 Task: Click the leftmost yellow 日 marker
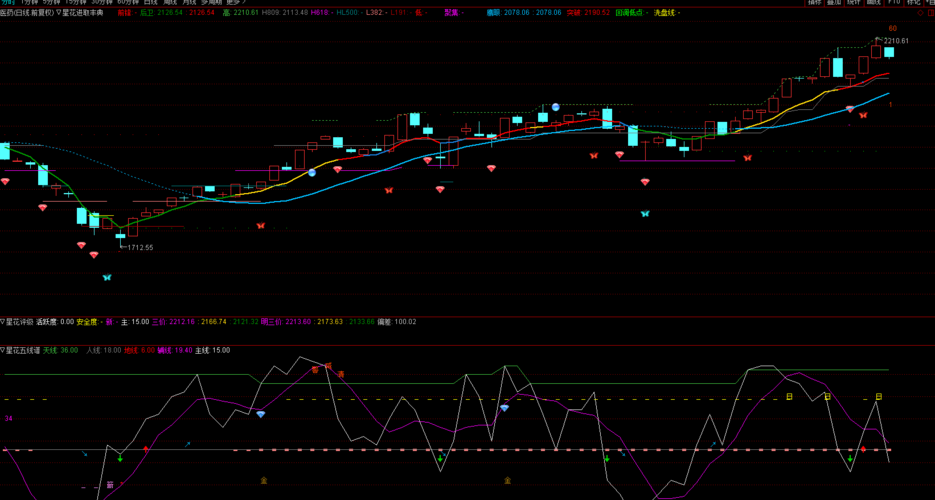tap(789, 396)
